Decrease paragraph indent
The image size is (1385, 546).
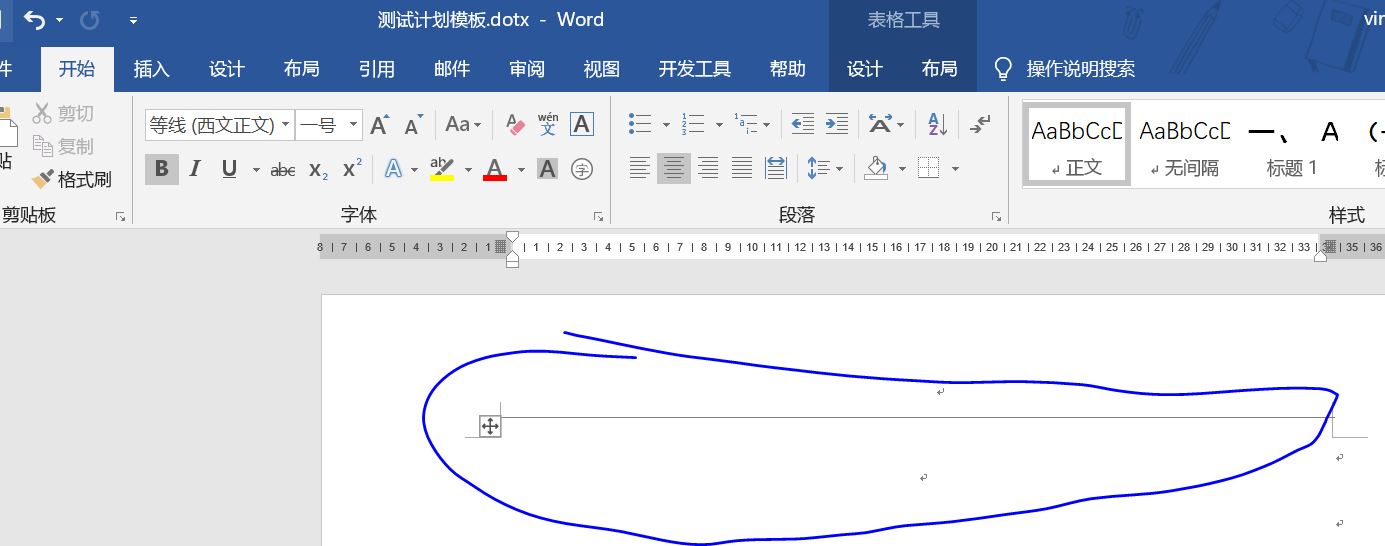(803, 124)
